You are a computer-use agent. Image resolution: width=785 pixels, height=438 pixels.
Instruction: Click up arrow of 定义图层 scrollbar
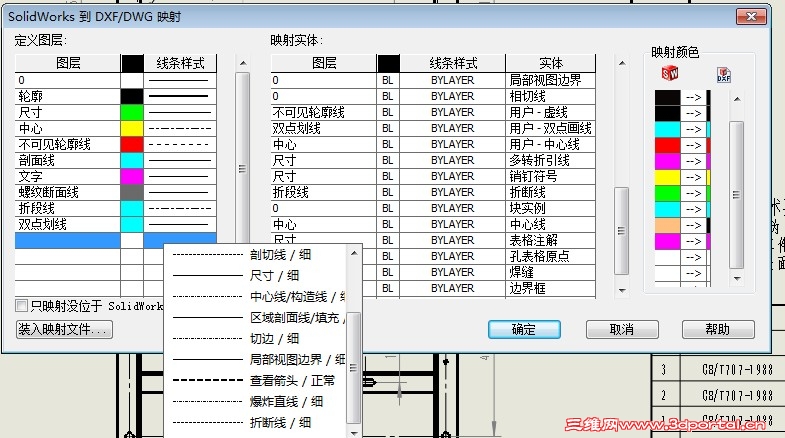coord(243,63)
